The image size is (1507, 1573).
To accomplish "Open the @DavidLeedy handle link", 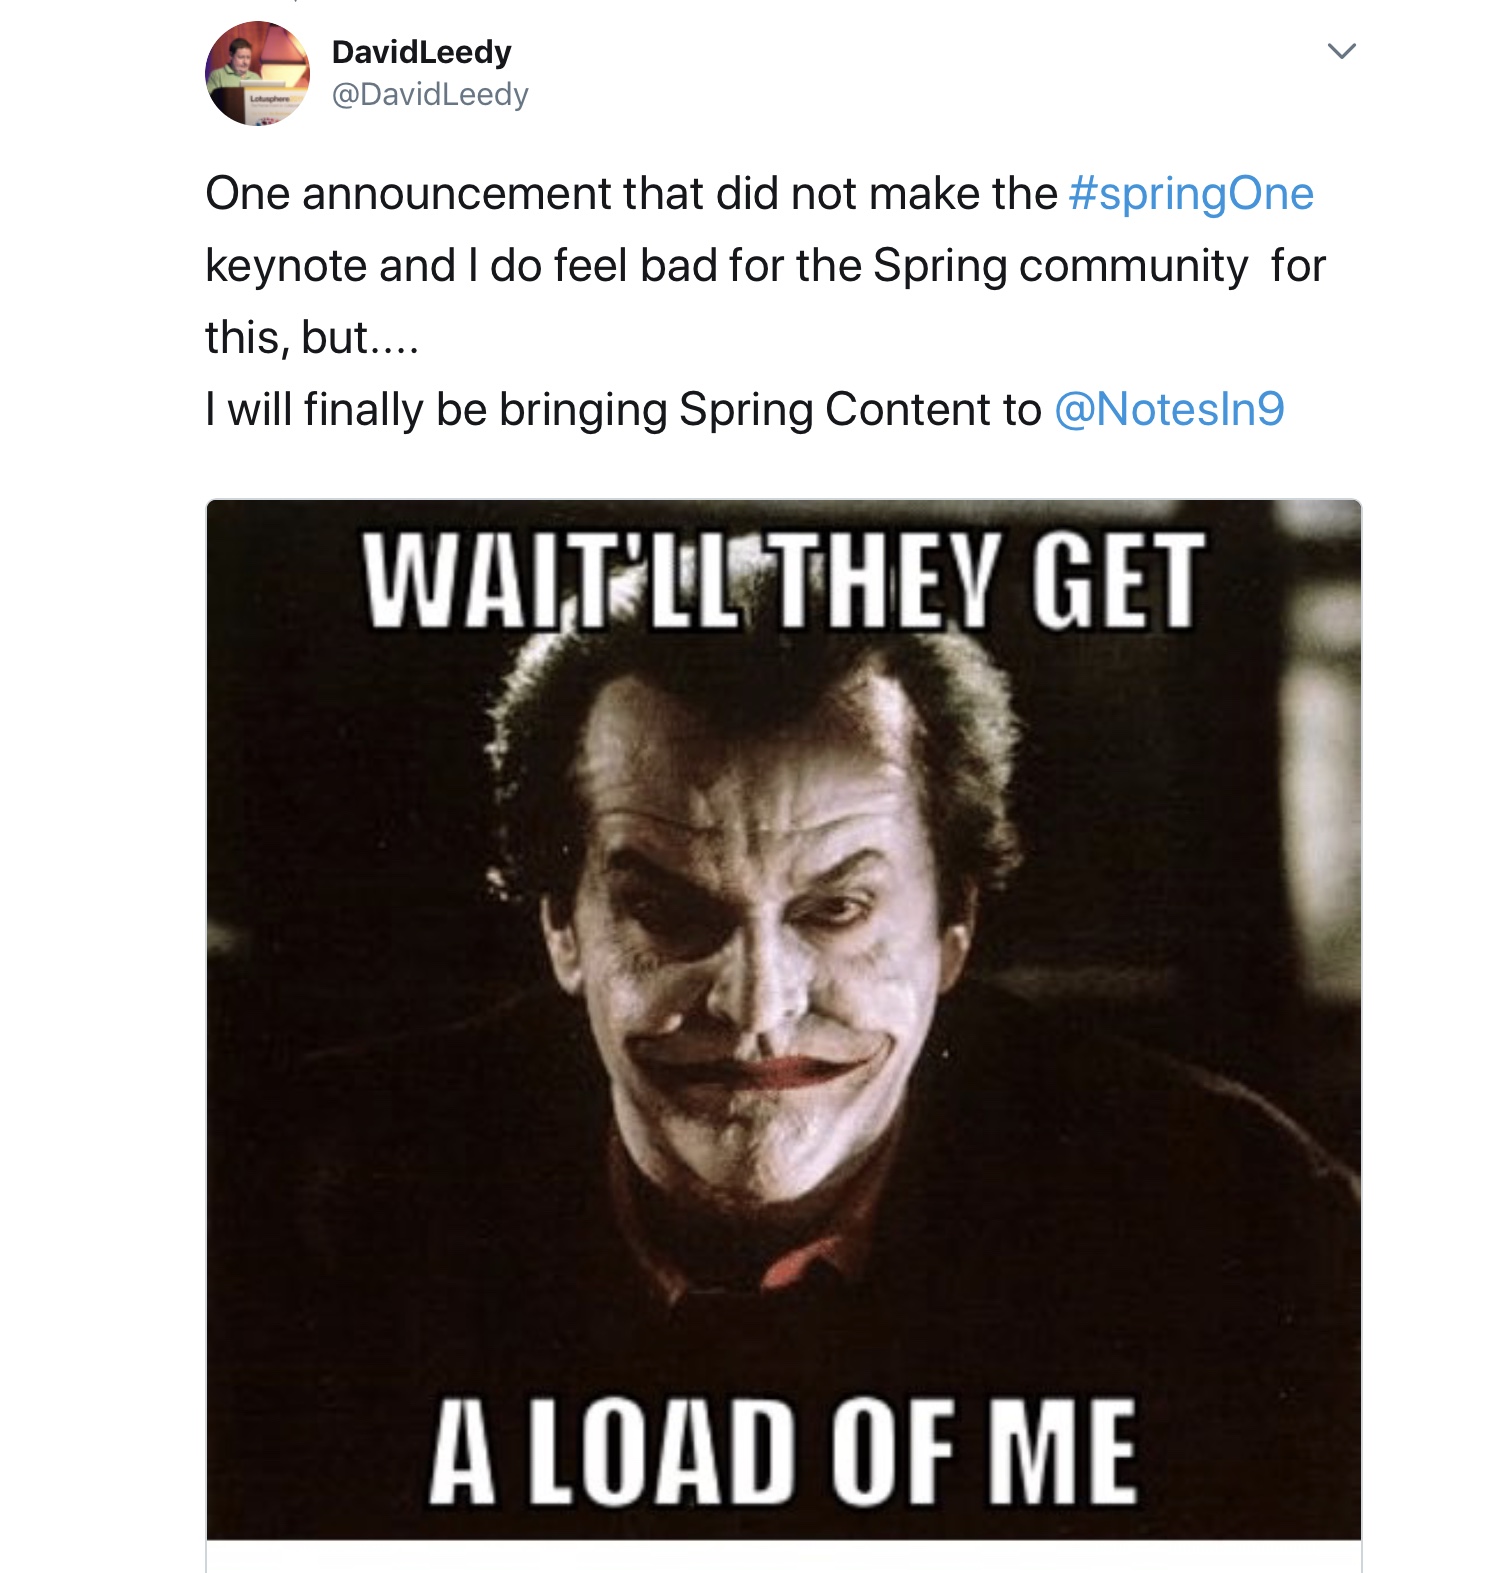I will pyautogui.click(x=429, y=94).
